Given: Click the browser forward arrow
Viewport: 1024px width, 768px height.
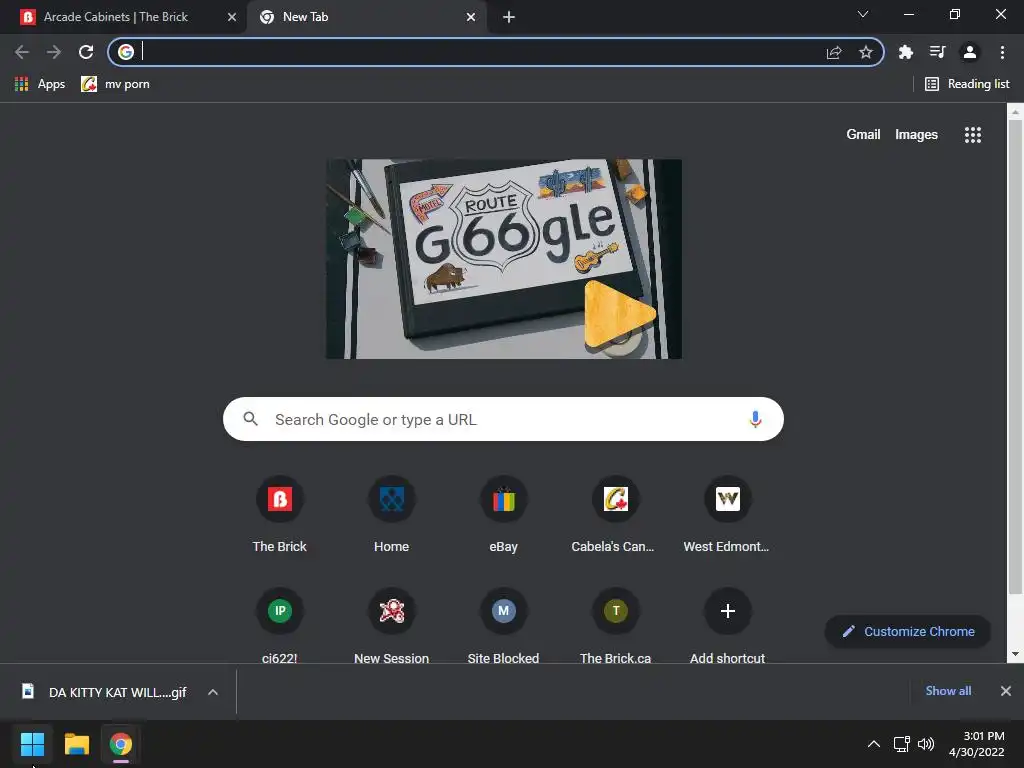Looking at the screenshot, I should point(54,52).
